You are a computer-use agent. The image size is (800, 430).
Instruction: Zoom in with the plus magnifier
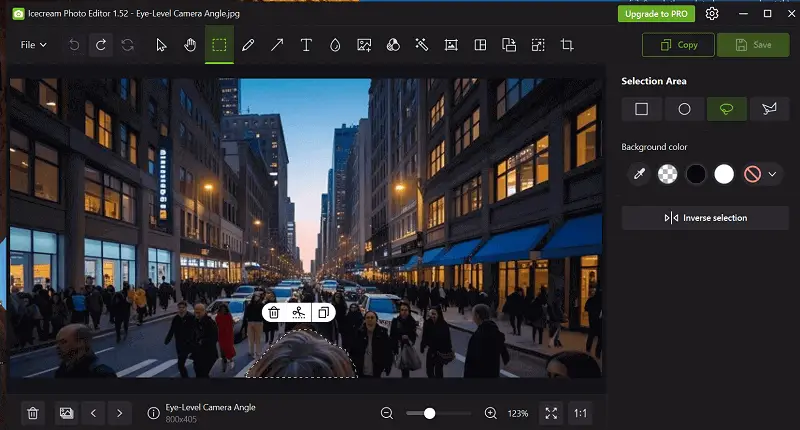click(x=490, y=413)
